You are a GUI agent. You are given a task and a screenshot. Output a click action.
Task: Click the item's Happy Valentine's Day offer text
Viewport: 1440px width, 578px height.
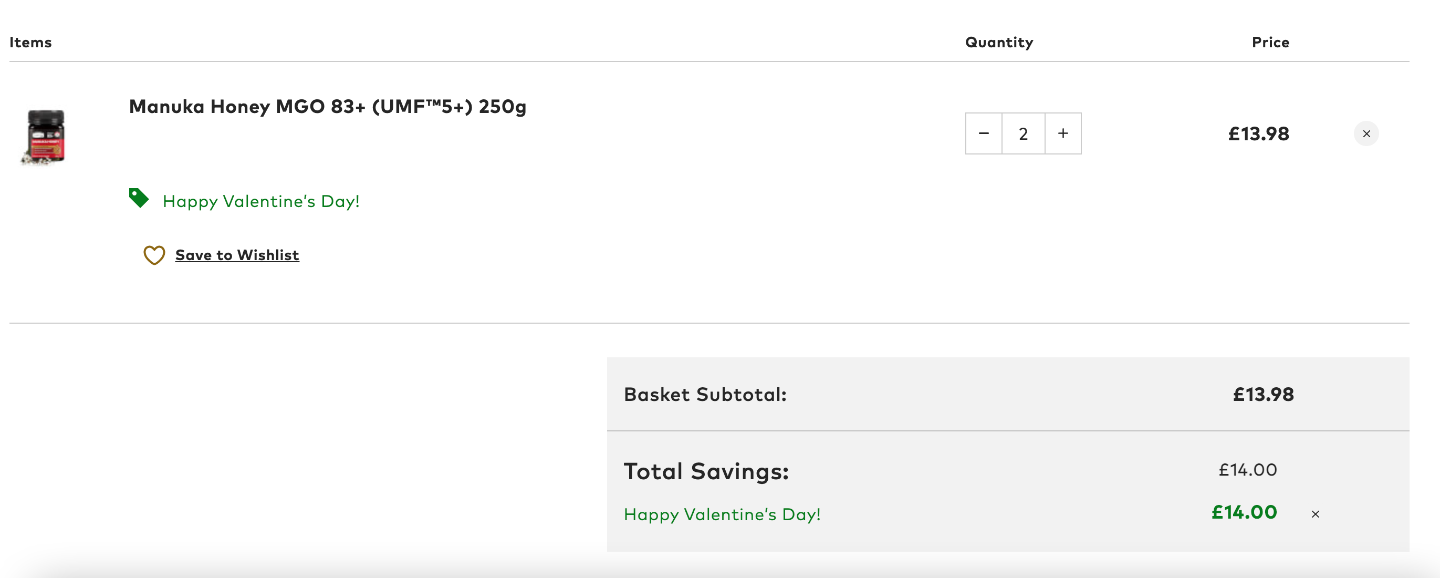coord(261,201)
